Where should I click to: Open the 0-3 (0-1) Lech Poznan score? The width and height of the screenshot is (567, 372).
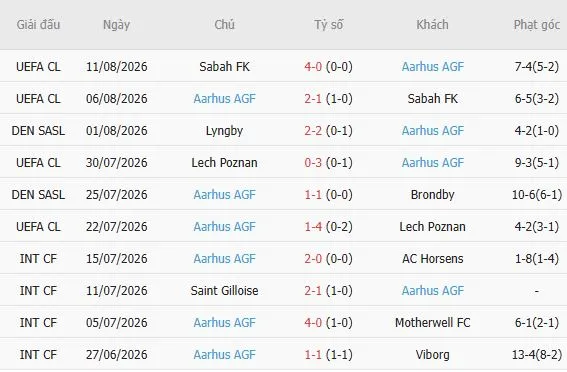[328, 163]
